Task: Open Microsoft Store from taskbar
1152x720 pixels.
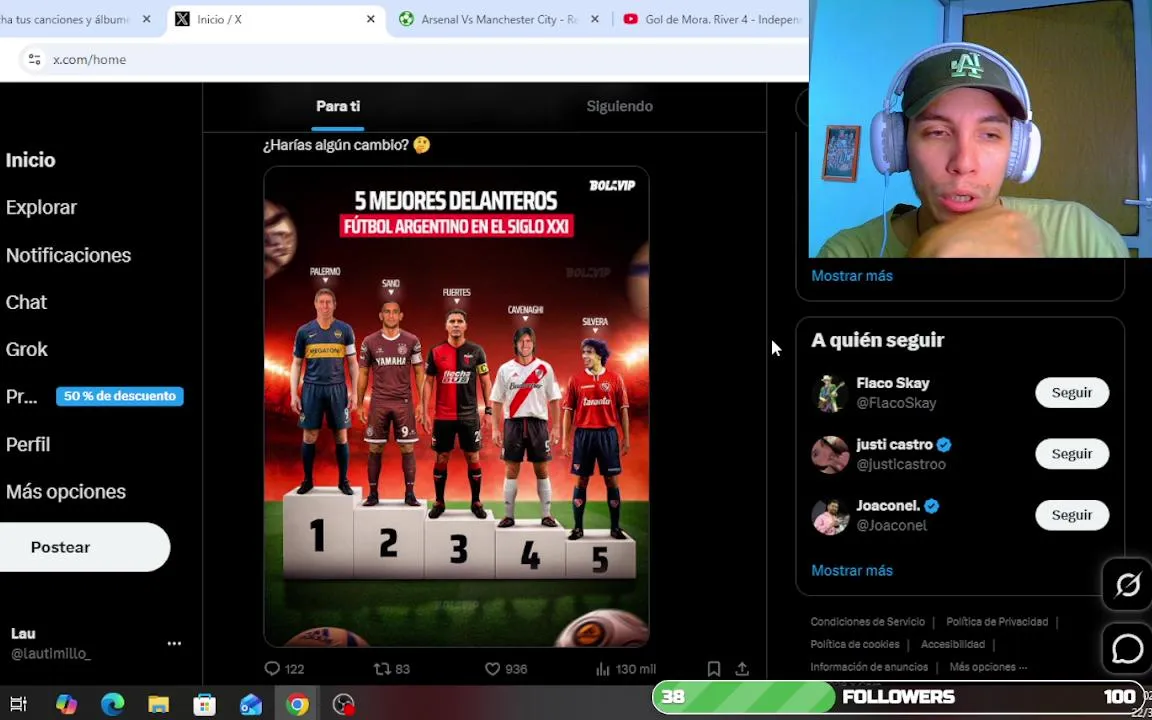Action: [204, 704]
